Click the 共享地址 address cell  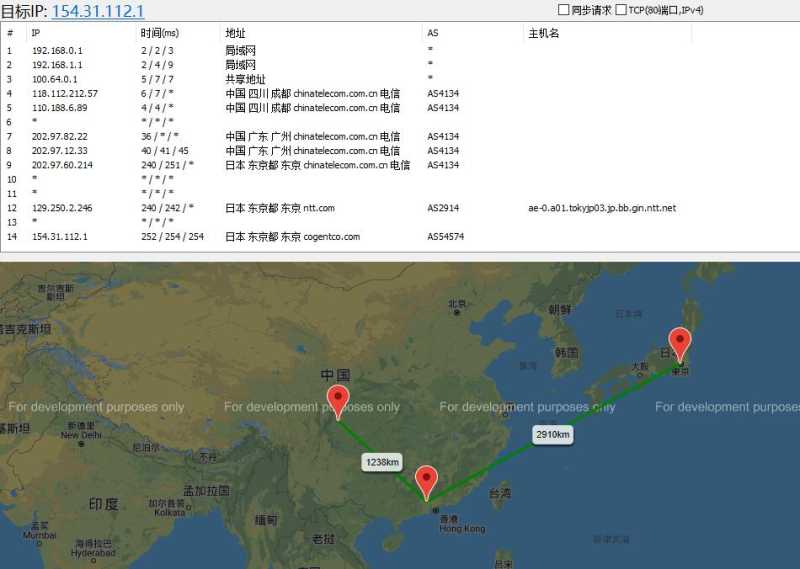[245, 79]
